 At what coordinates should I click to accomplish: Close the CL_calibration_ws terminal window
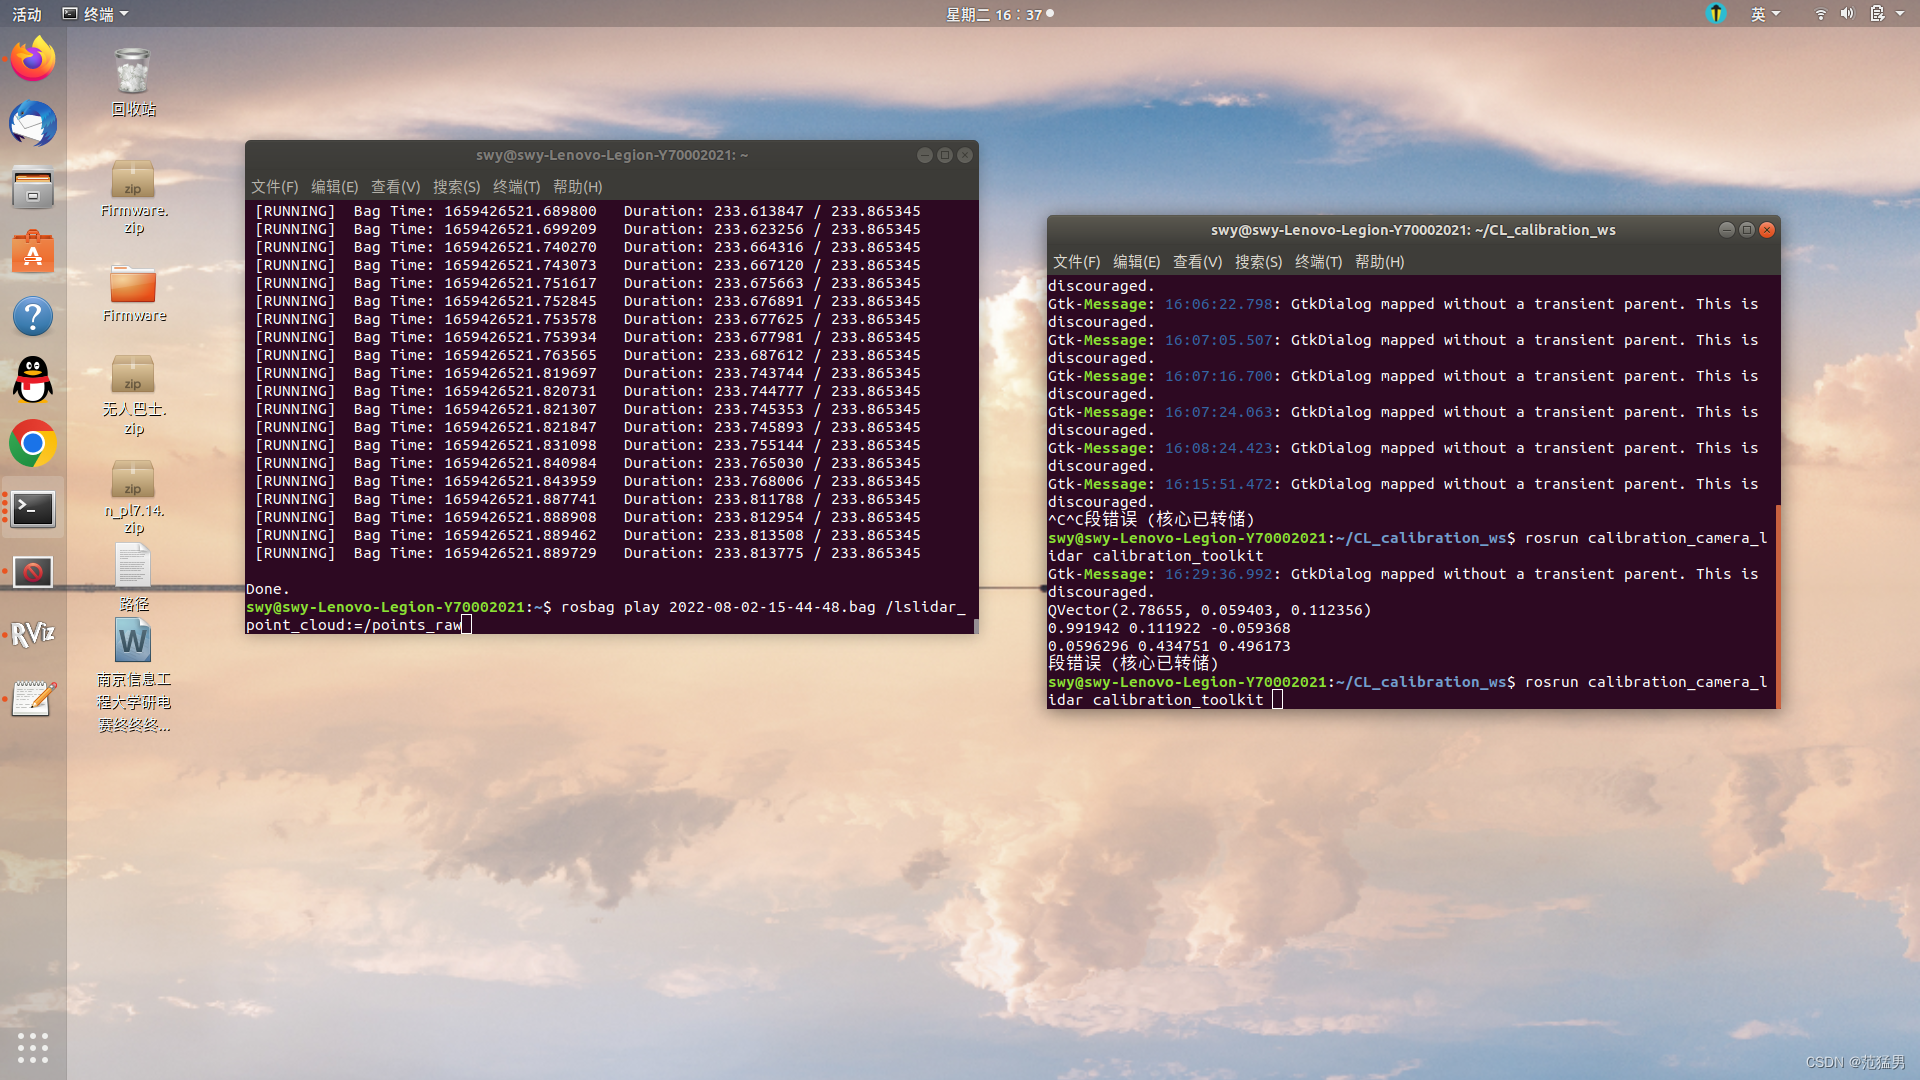point(1767,230)
